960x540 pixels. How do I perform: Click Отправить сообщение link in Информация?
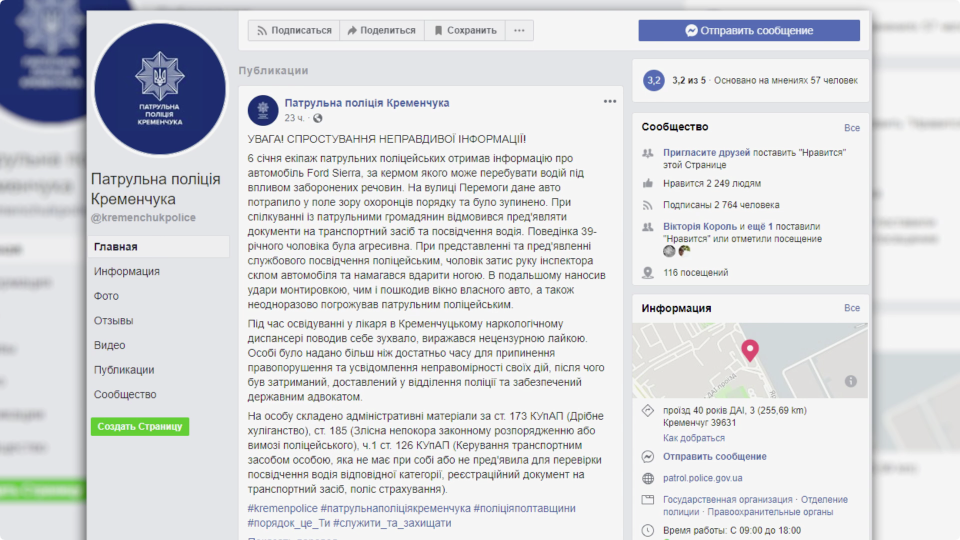click(714, 456)
